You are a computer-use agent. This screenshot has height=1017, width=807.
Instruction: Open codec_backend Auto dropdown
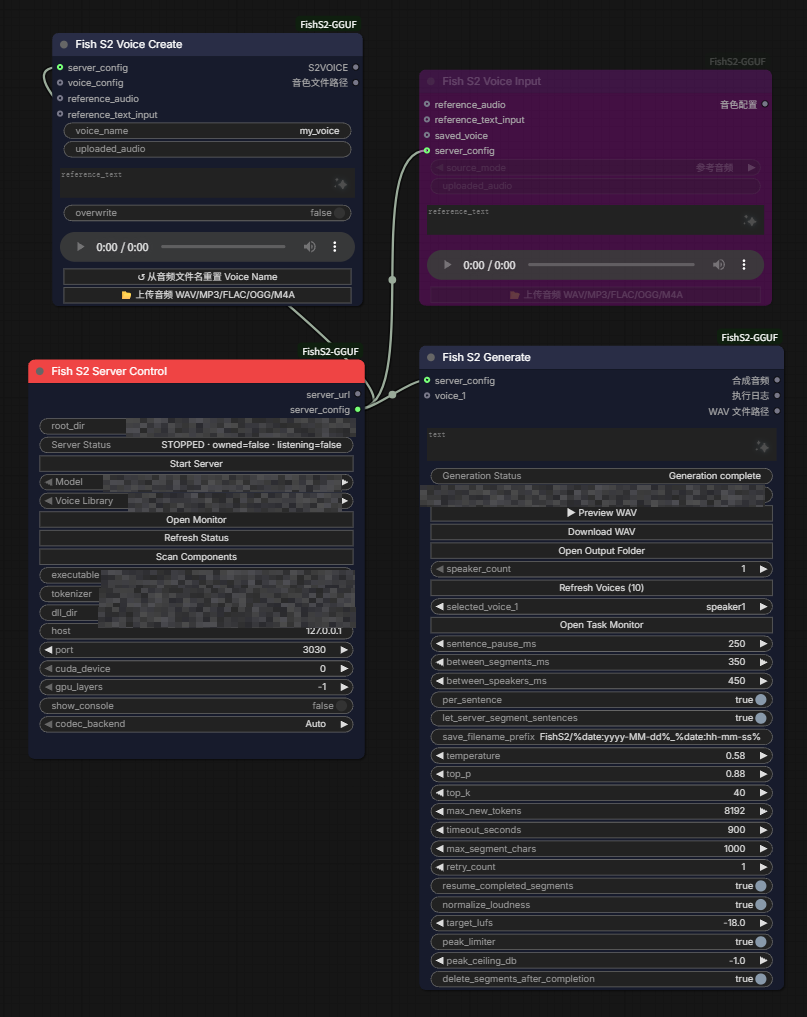coord(196,724)
